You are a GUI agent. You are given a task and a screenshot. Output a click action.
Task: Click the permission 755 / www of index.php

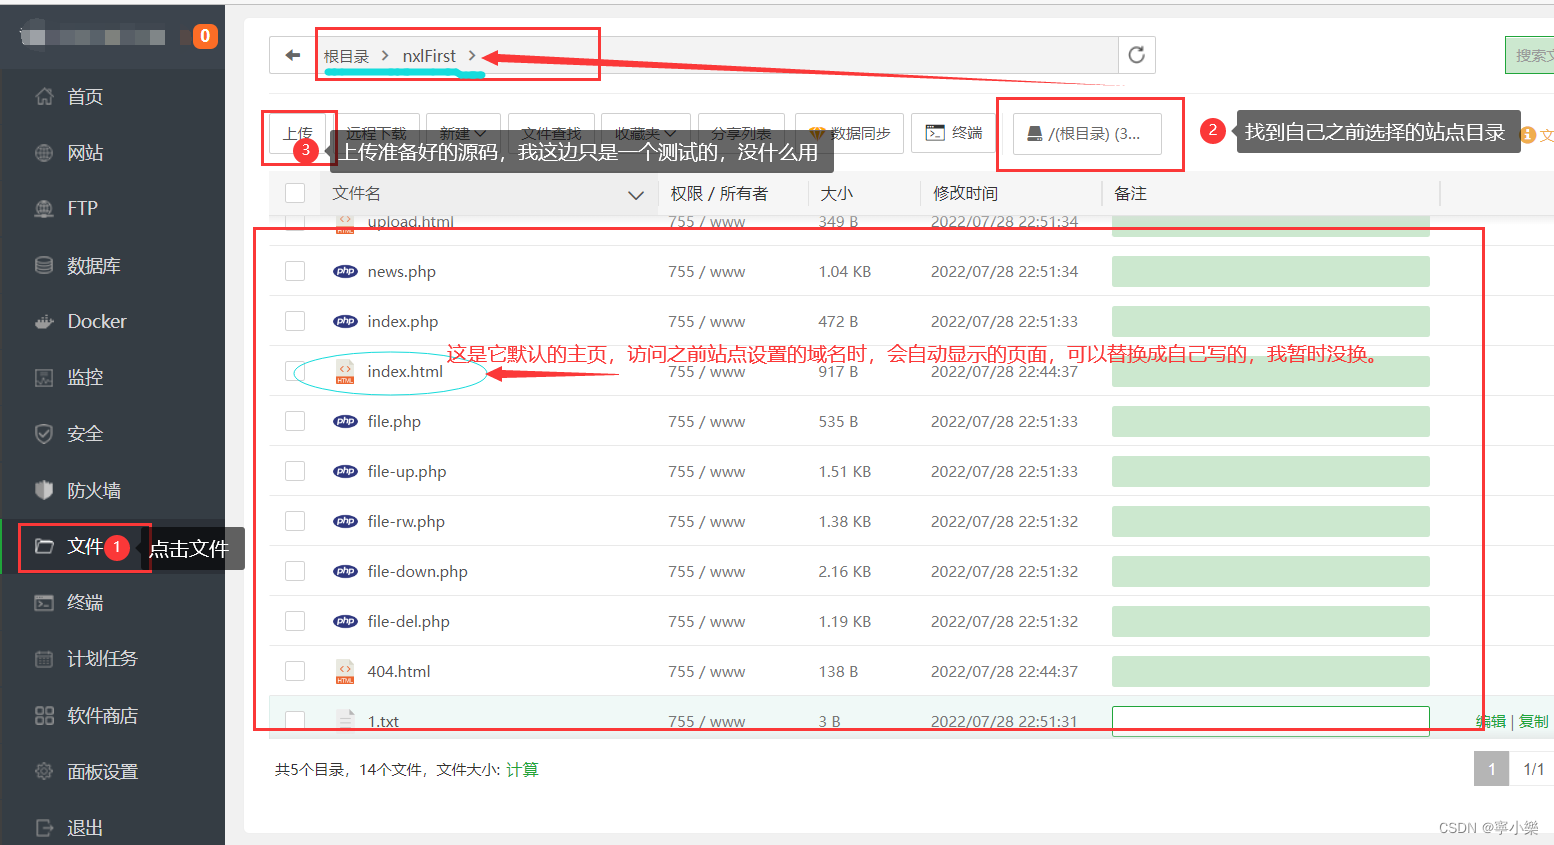[x=706, y=322]
